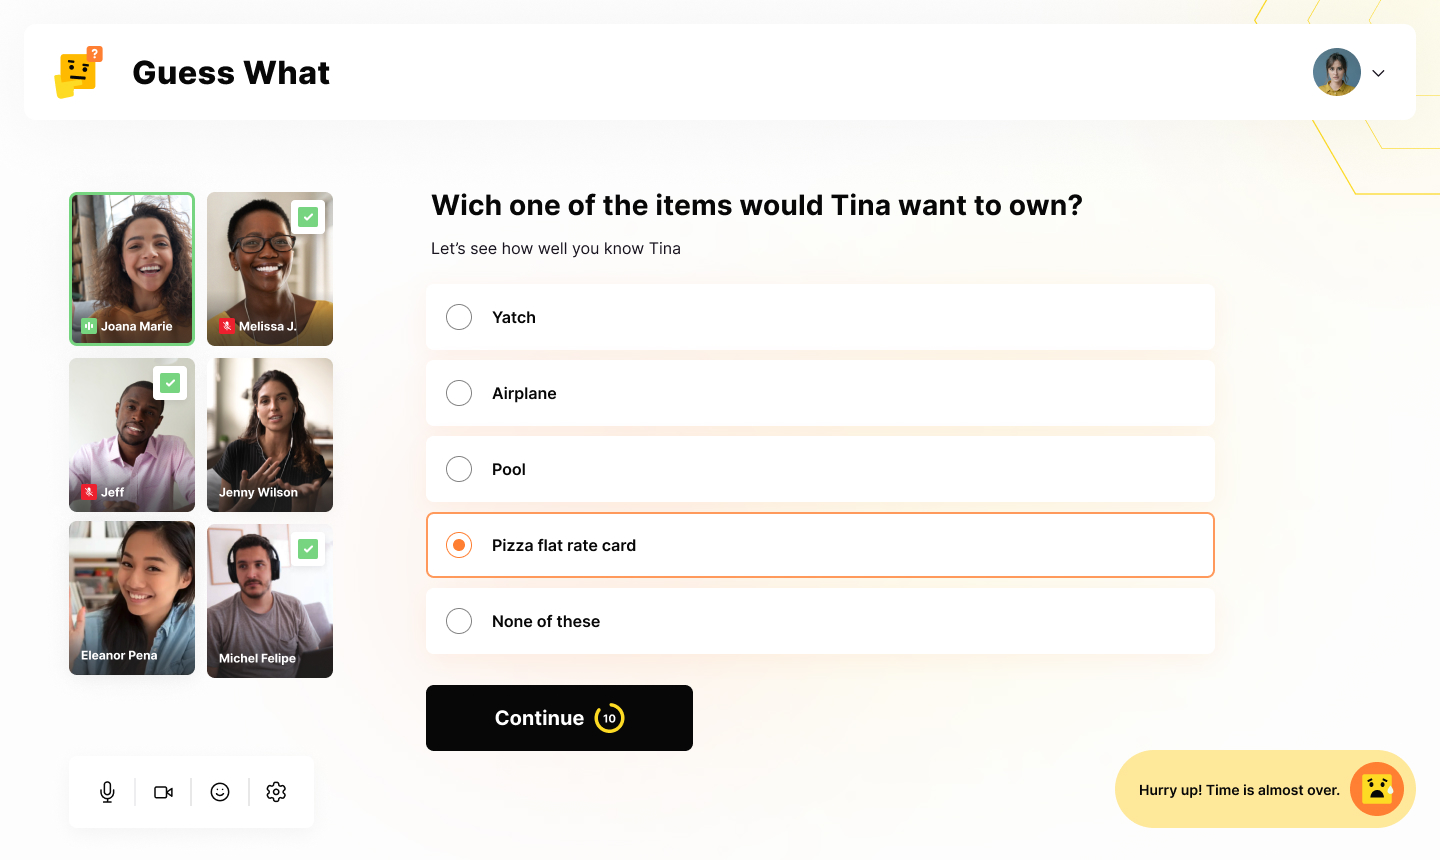The height and width of the screenshot is (860, 1440).
Task: Open the emoji reactions smiley icon
Action: (x=220, y=792)
